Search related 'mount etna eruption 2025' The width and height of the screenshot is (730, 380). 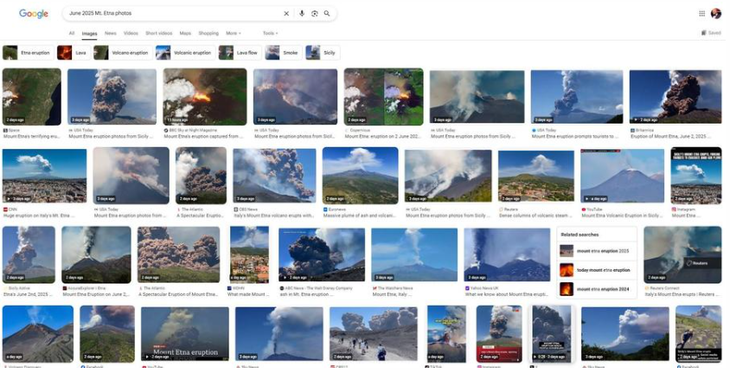coord(597,251)
